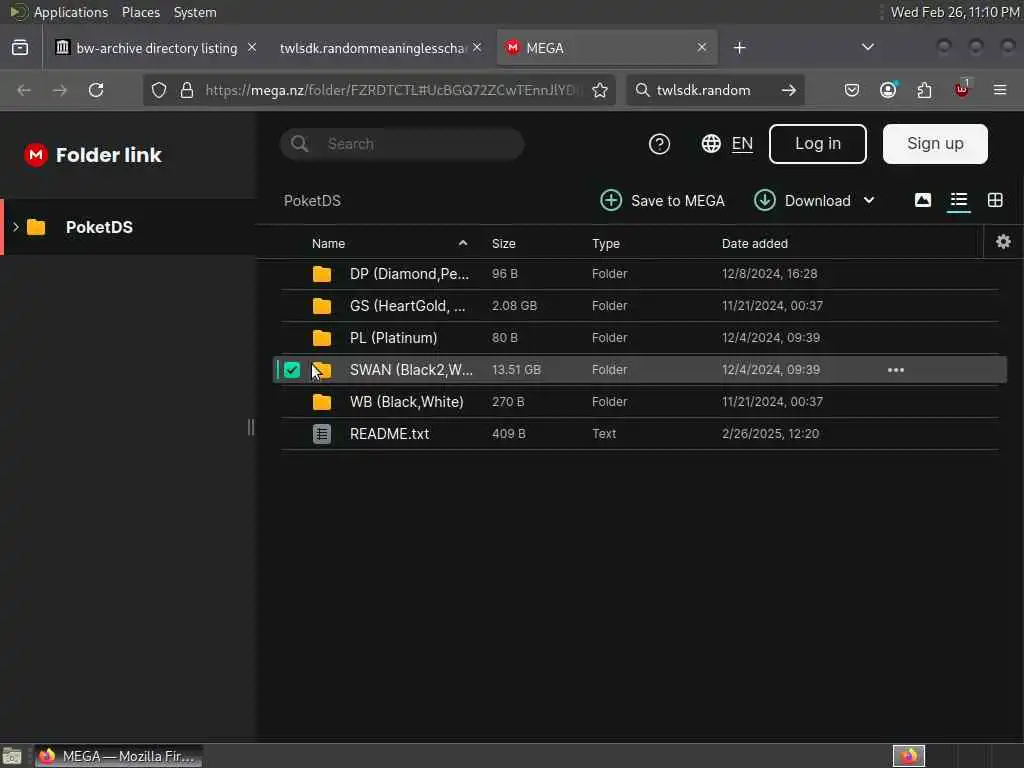
Task: Select the WB (Black,White) folder name
Action: [406, 402]
